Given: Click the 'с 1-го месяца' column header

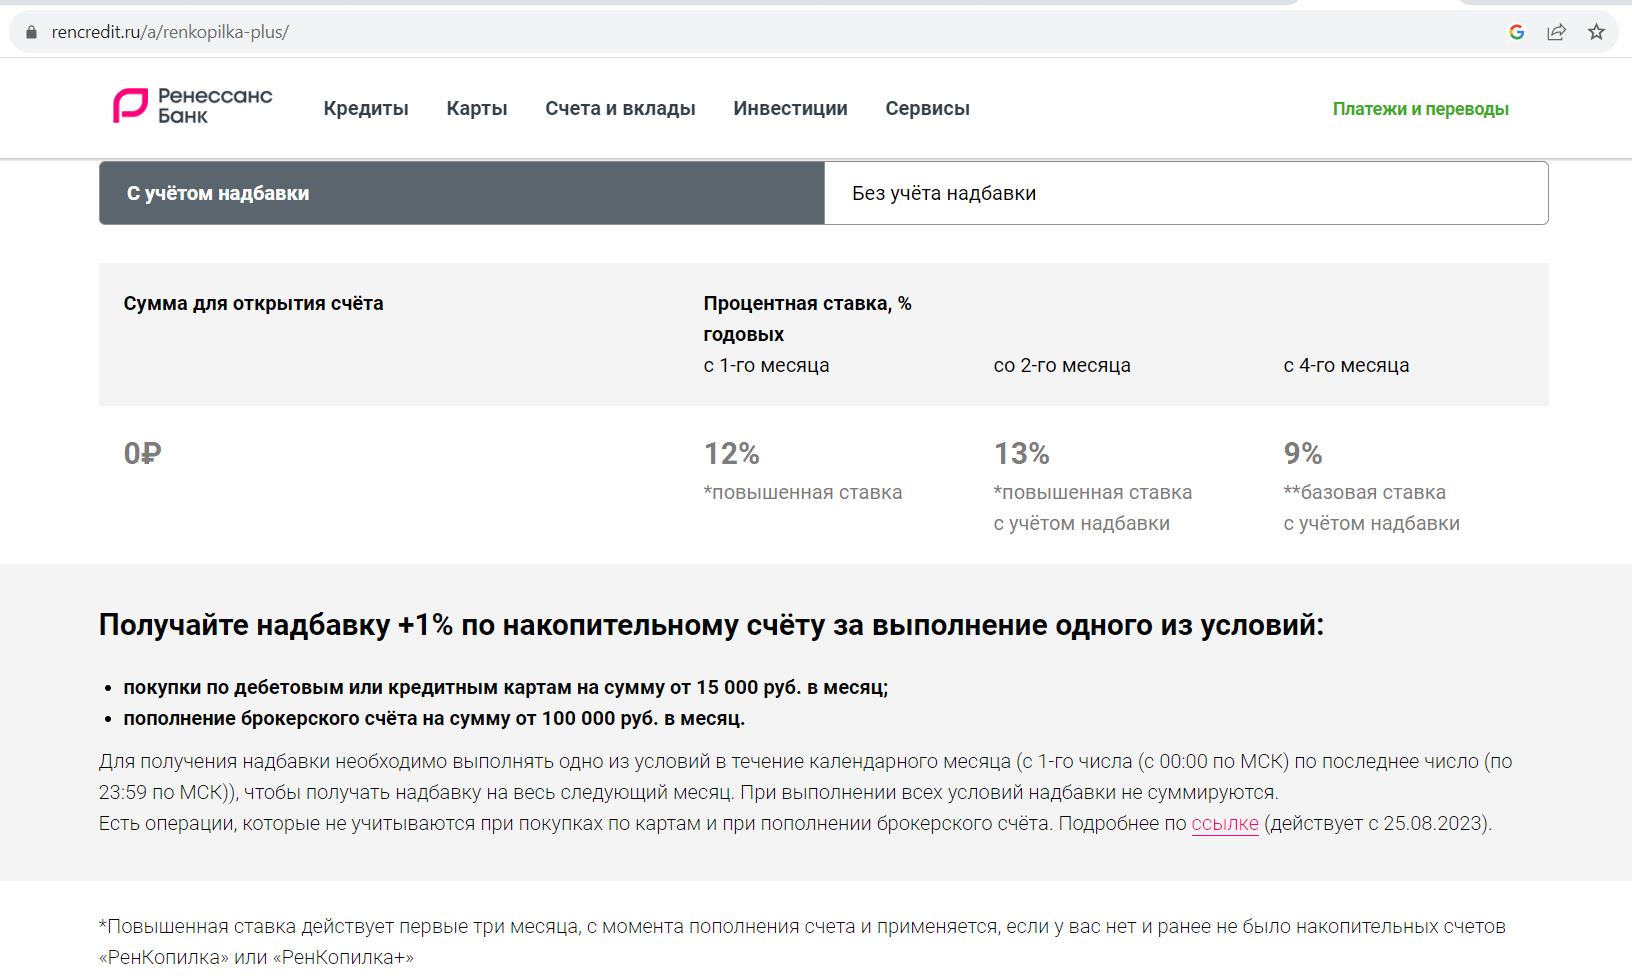Looking at the screenshot, I should point(766,365).
